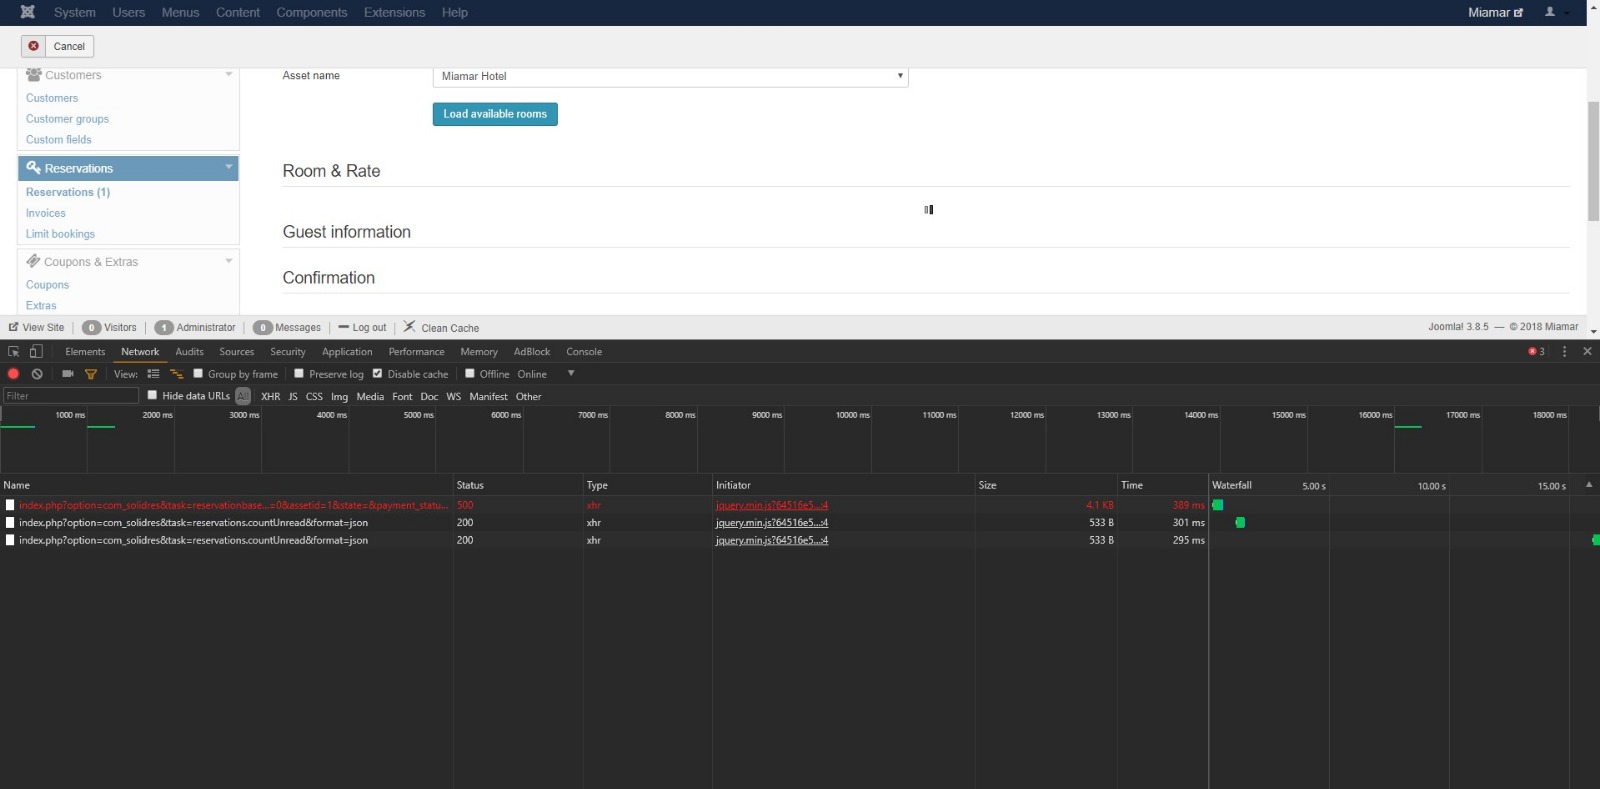Click the Joomla logo icon
The width and height of the screenshot is (1600, 789).
(x=27, y=12)
